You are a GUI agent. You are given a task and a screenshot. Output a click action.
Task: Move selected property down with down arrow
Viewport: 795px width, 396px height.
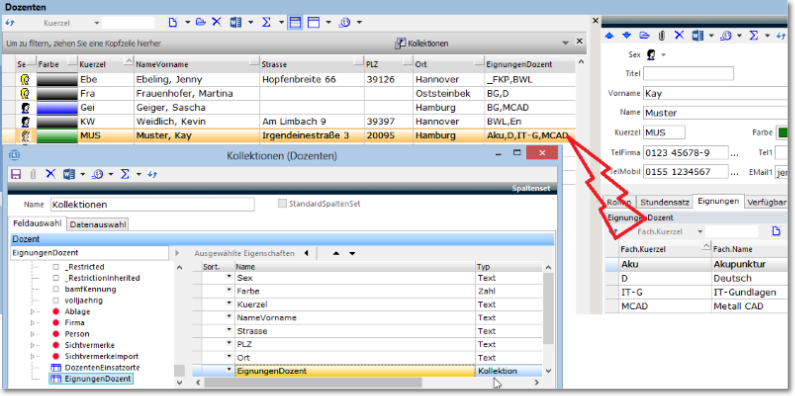[x=352, y=254]
